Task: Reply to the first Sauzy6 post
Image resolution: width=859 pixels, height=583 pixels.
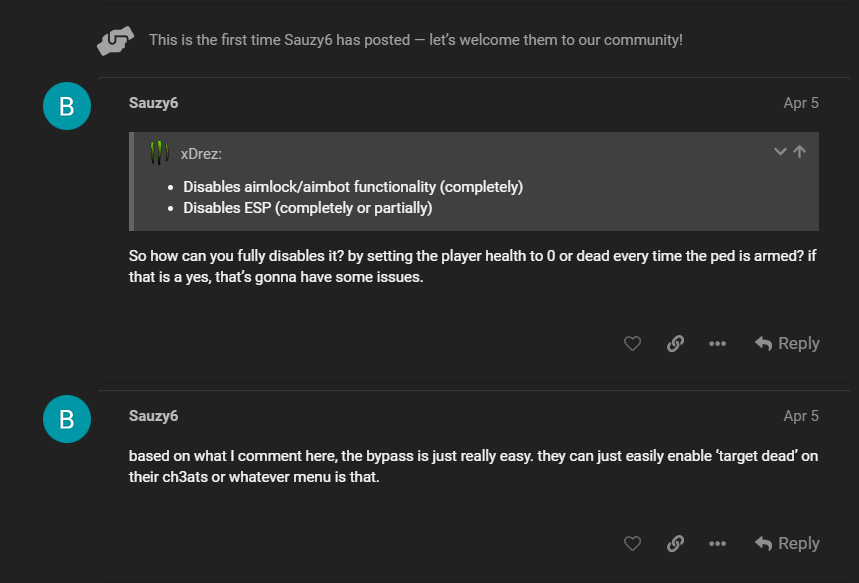Action: (x=787, y=344)
